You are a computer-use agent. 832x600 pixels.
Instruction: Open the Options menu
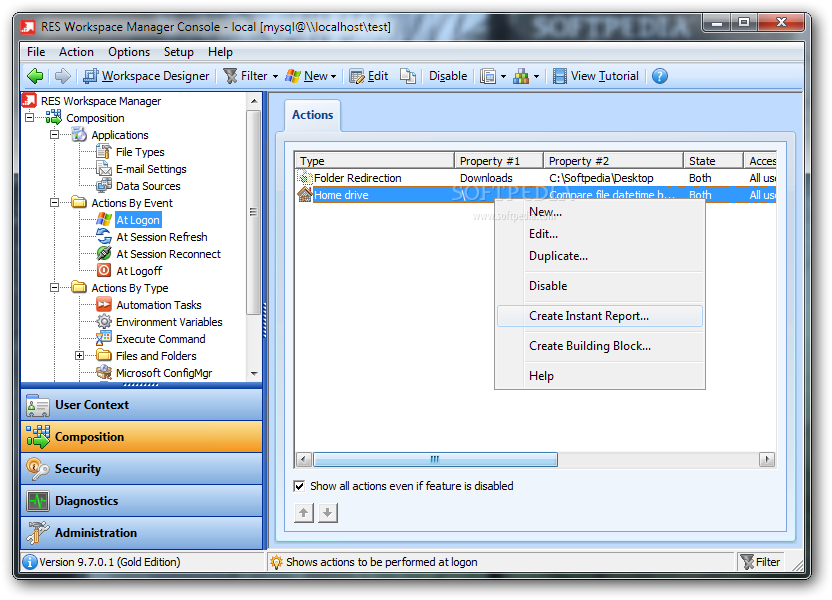(x=129, y=52)
